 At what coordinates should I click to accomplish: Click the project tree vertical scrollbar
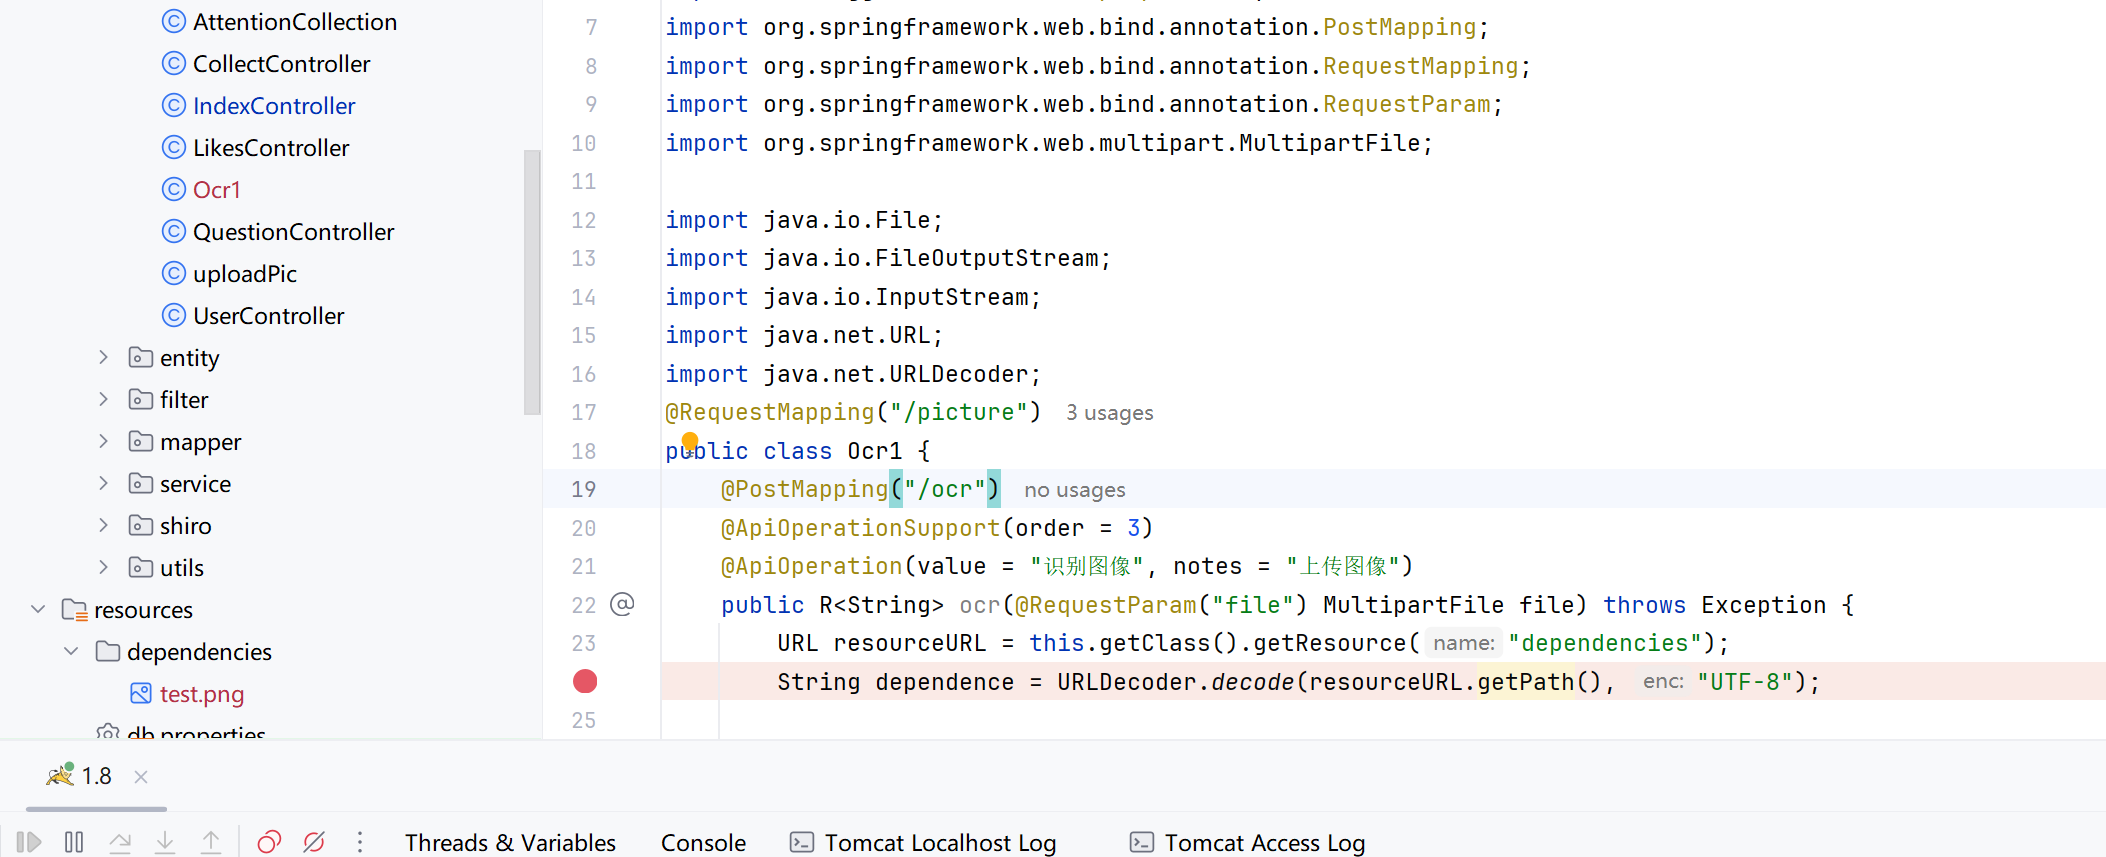(x=532, y=282)
